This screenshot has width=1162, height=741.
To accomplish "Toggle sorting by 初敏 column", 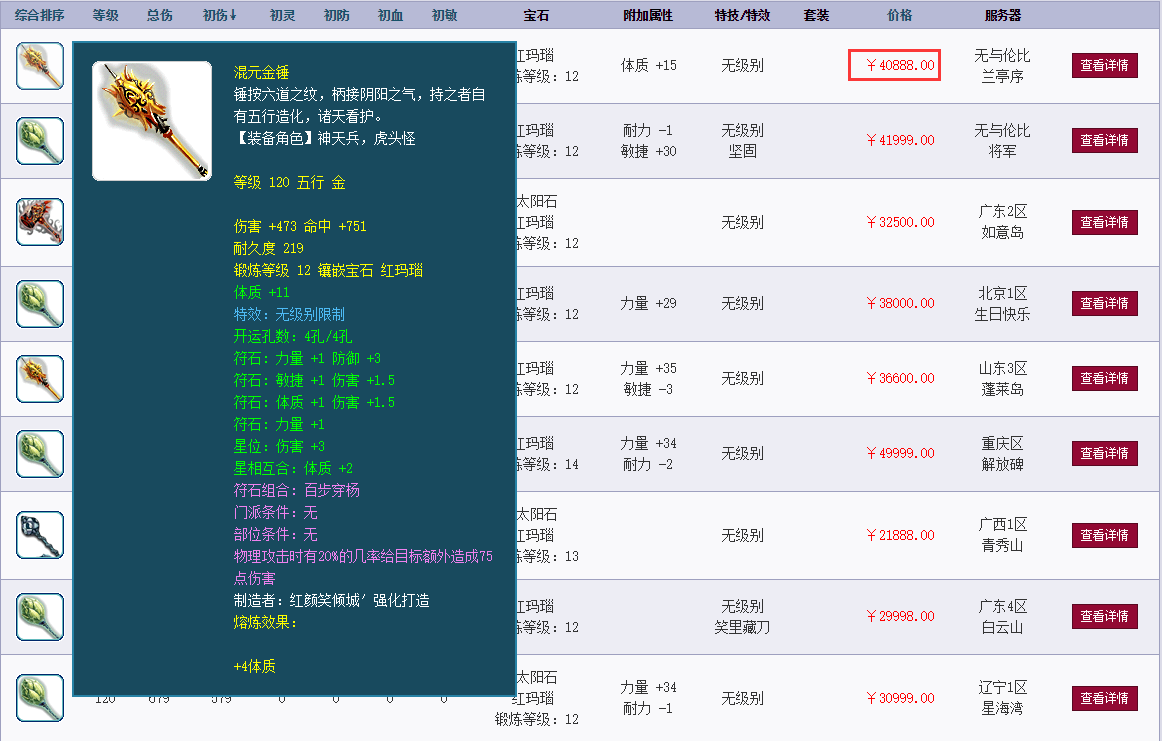I will (444, 15).
